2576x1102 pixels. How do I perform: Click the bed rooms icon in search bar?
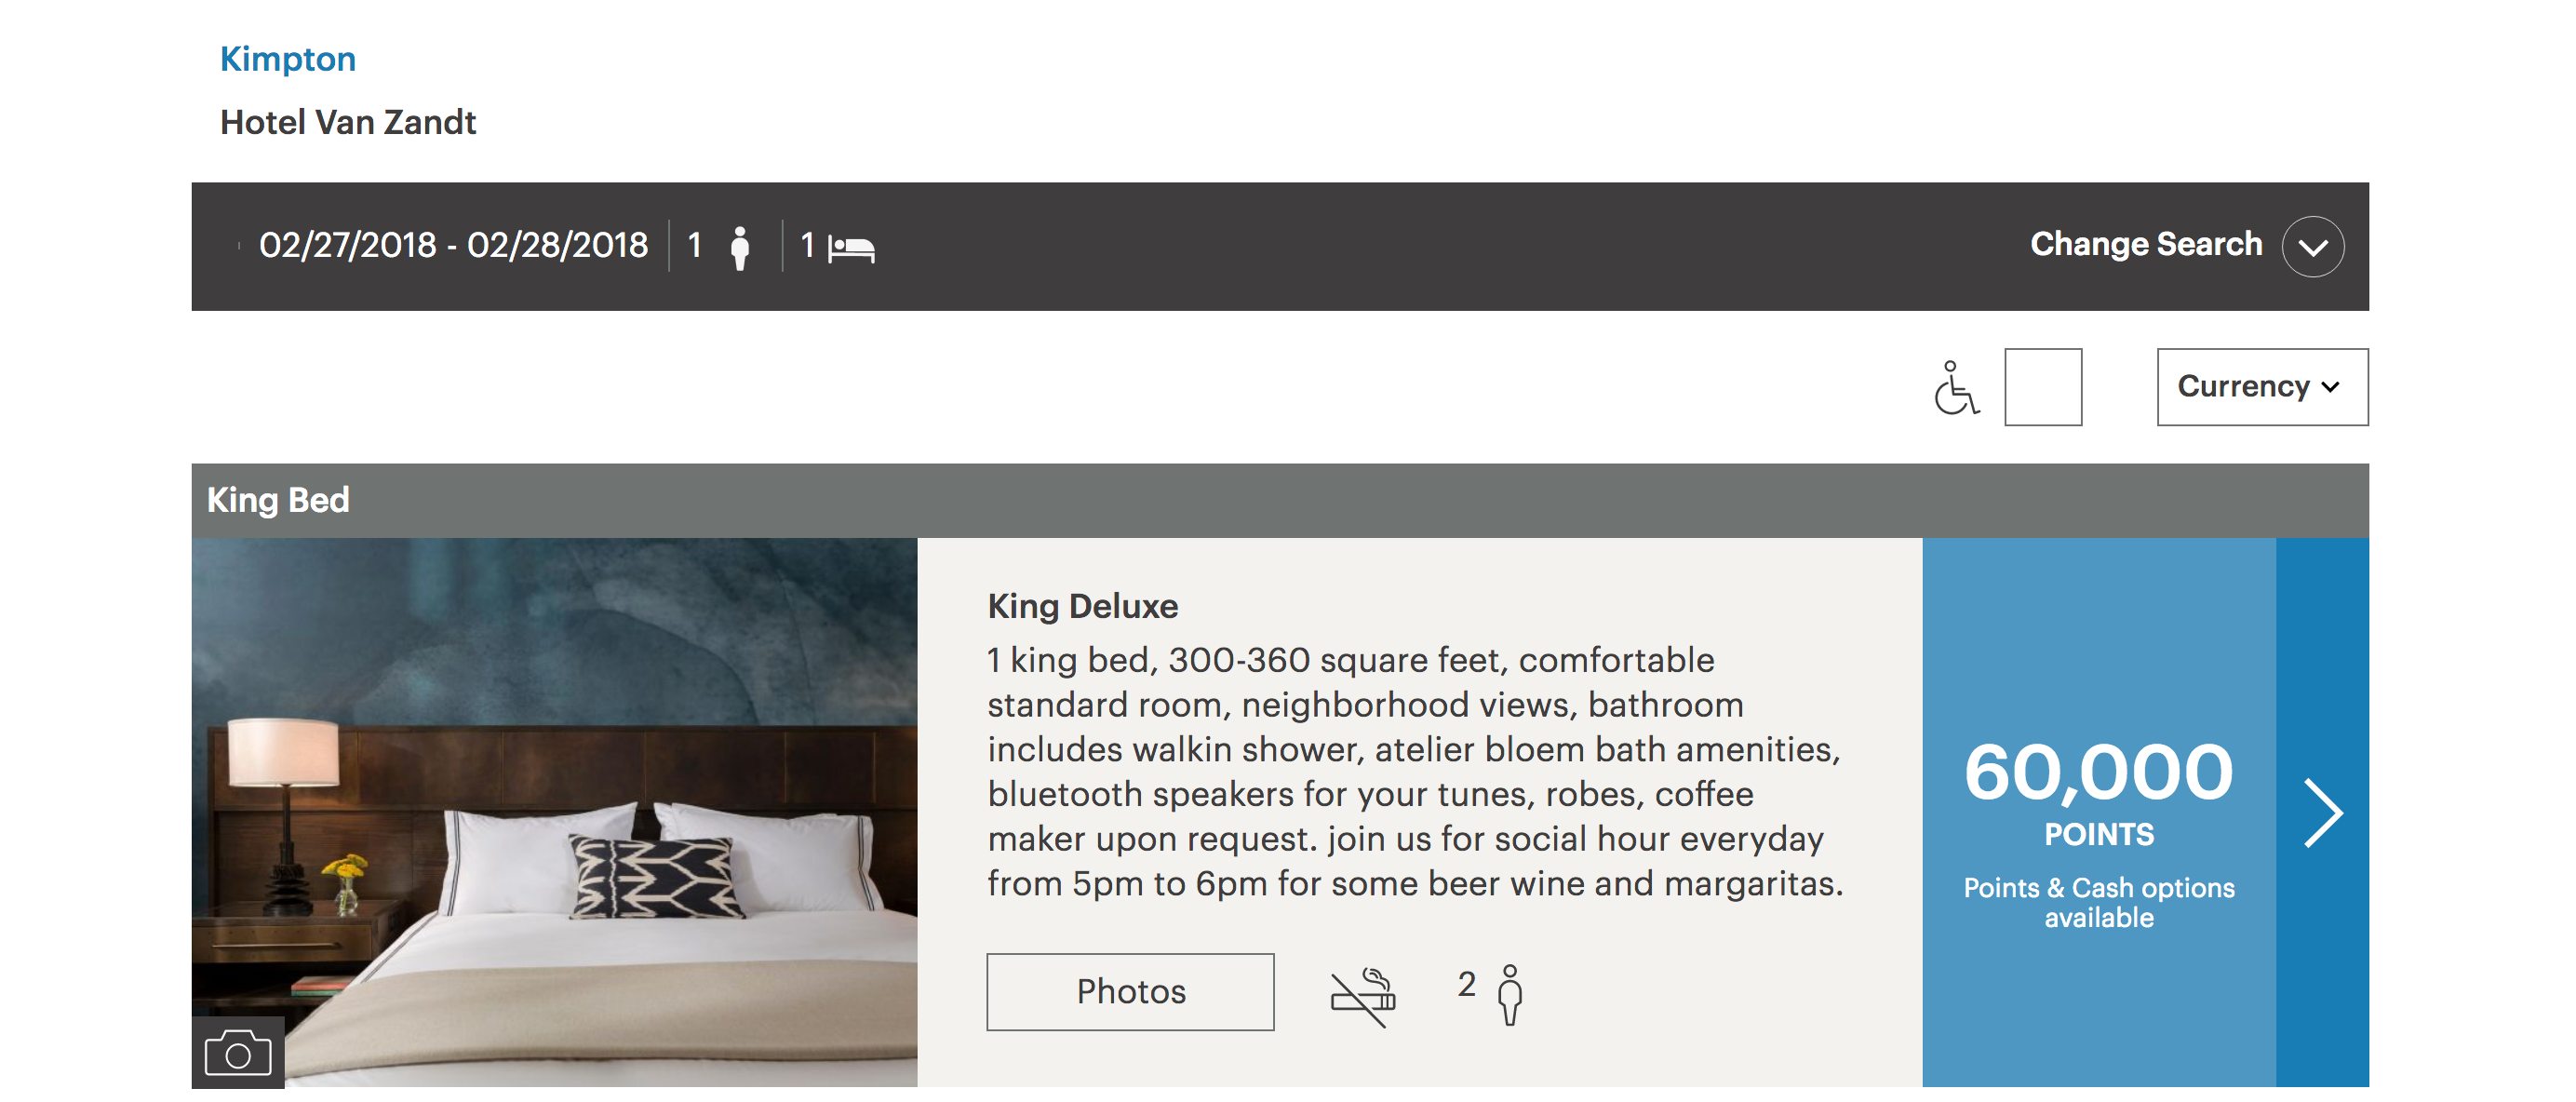coord(851,247)
